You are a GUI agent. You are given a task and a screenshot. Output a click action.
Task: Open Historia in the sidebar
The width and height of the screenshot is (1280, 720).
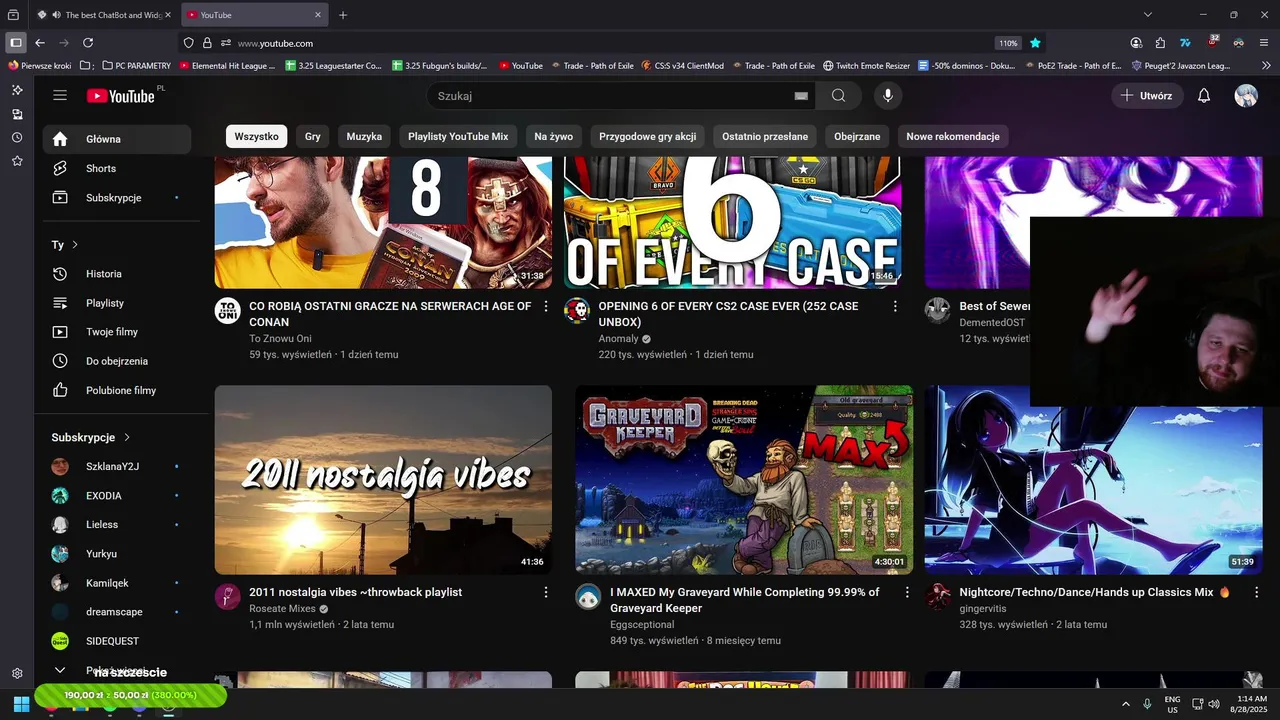(117, 273)
